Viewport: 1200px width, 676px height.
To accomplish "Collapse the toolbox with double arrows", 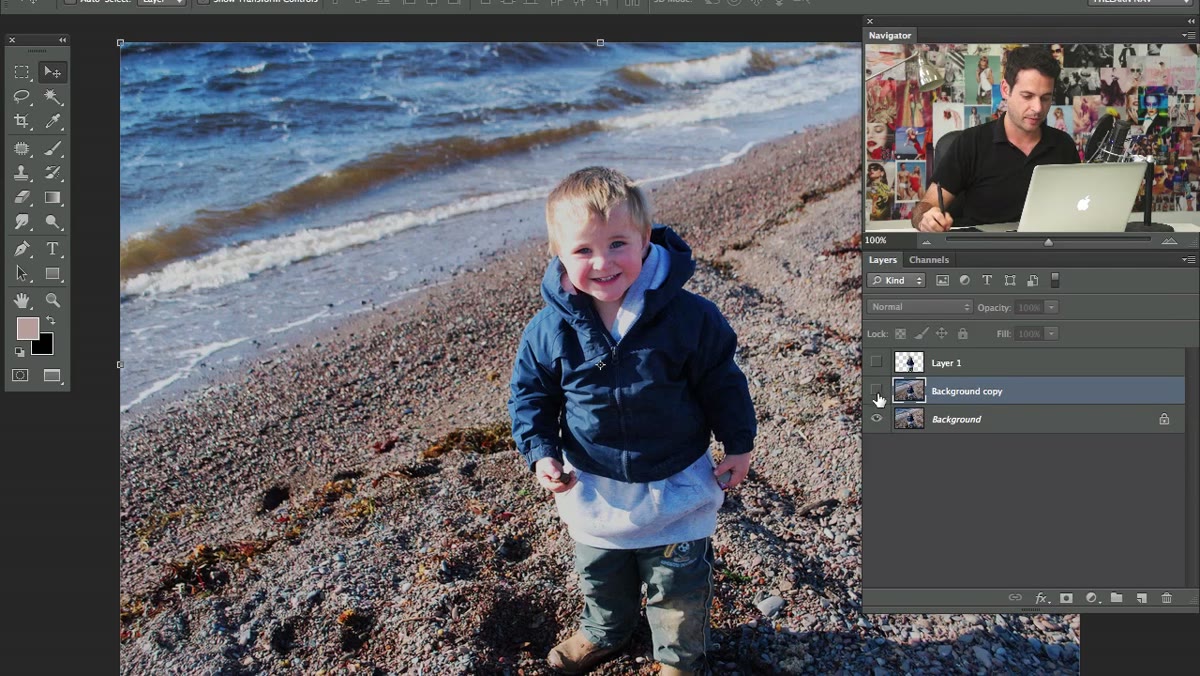I will 62,40.
